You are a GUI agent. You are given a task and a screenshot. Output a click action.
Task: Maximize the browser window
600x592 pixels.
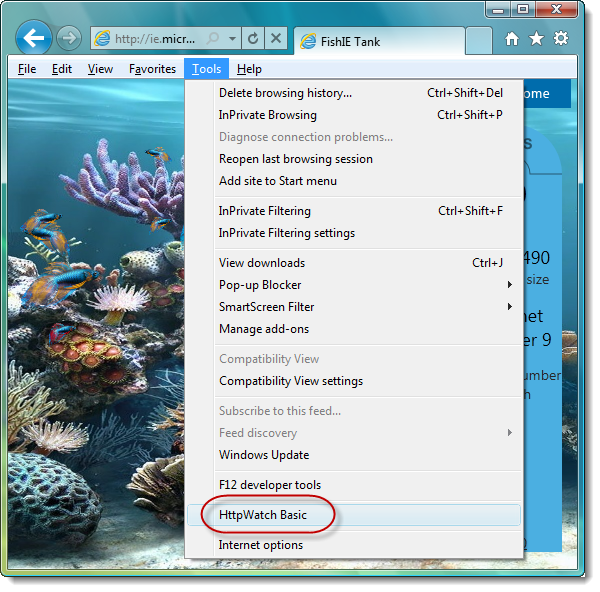(x=523, y=9)
